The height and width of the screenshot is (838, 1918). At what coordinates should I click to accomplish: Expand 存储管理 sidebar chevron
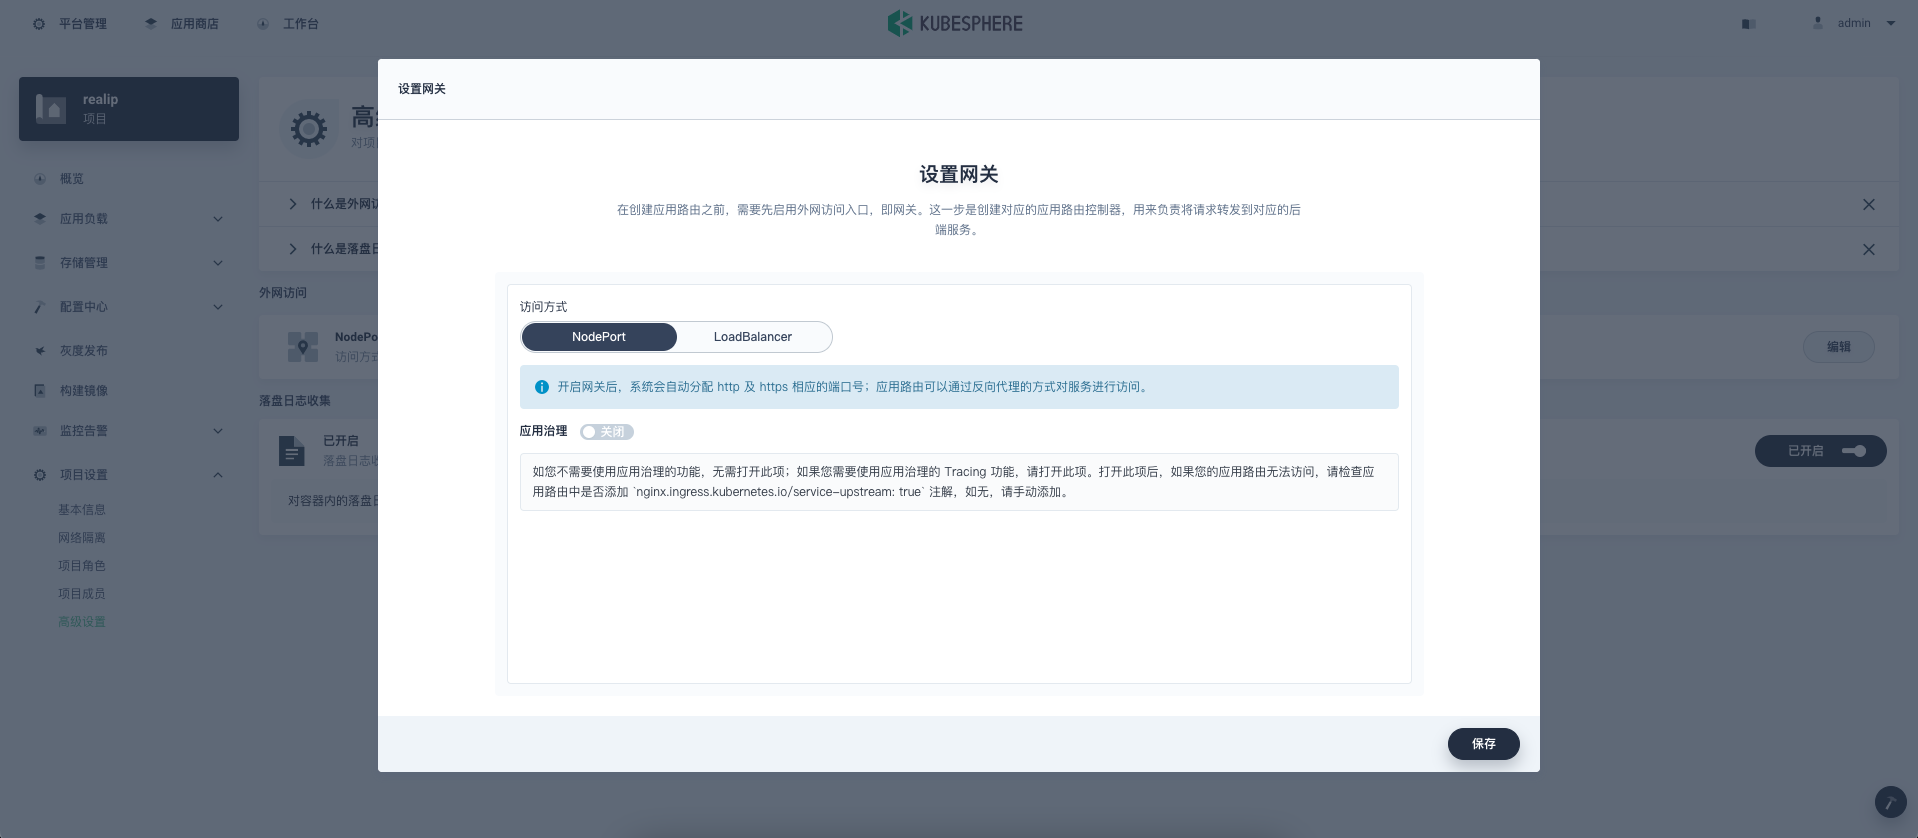click(218, 263)
